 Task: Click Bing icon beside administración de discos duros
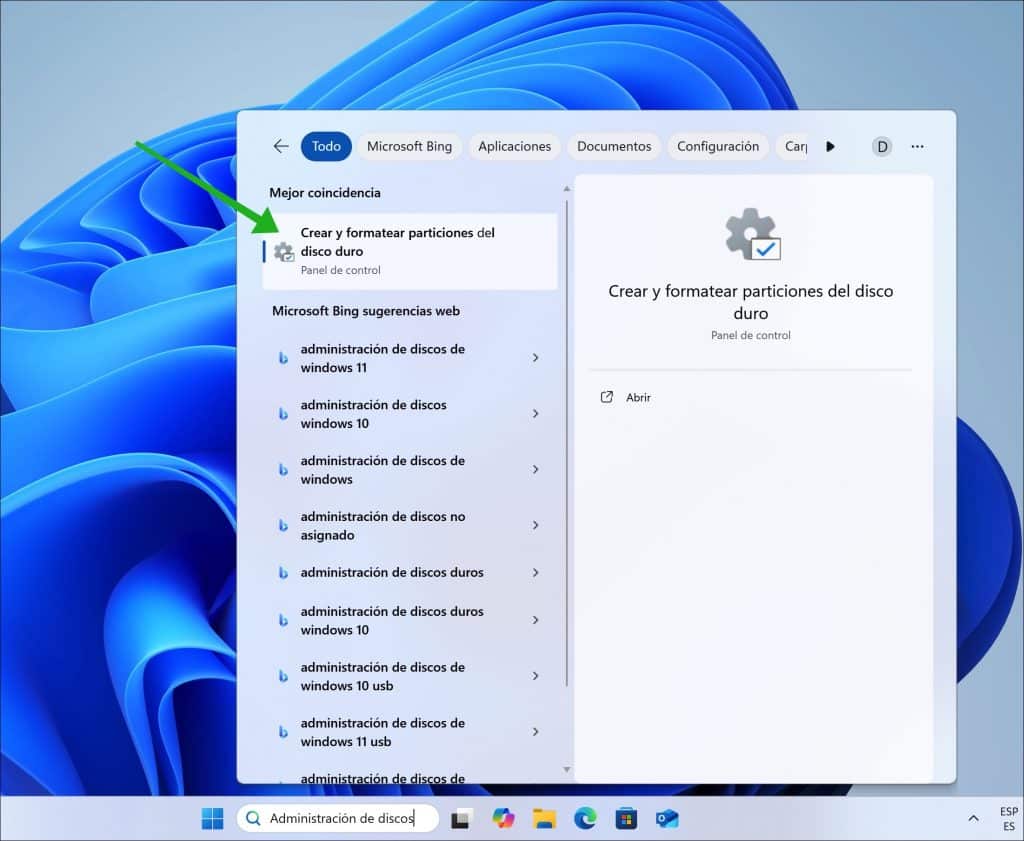(x=283, y=573)
